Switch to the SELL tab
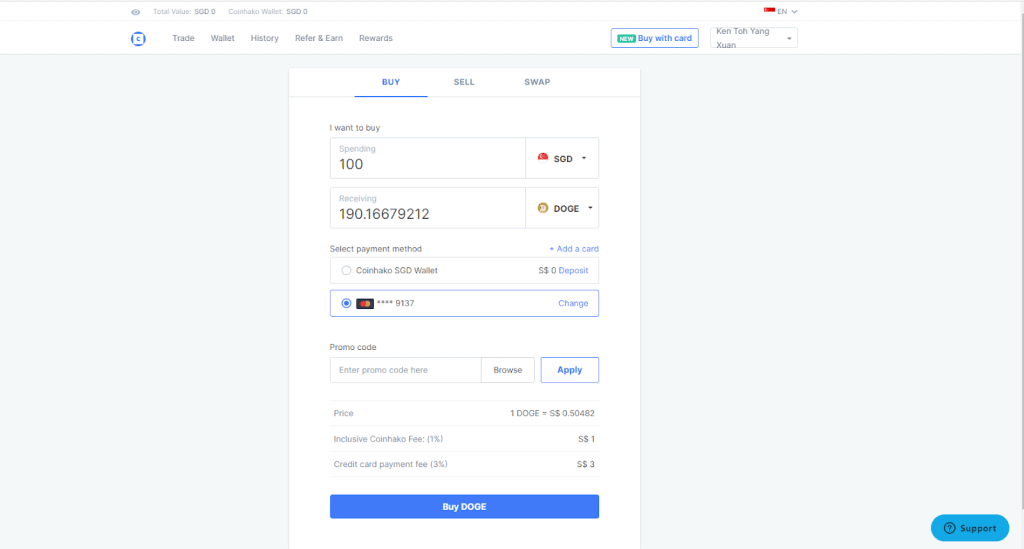This screenshot has height=549, width=1024. click(464, 82)
